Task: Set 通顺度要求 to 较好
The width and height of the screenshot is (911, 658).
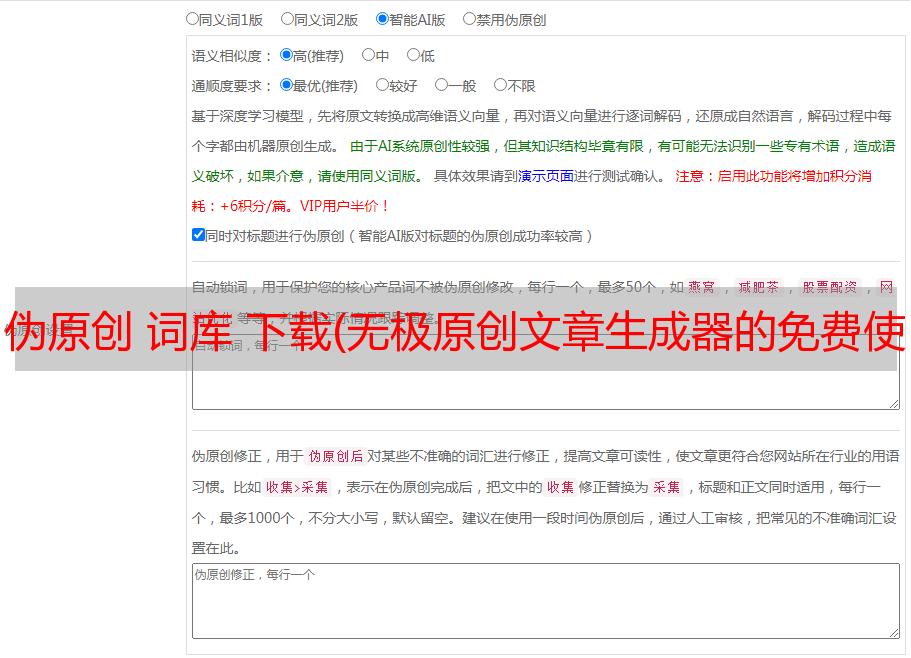Action: point(382,85)
